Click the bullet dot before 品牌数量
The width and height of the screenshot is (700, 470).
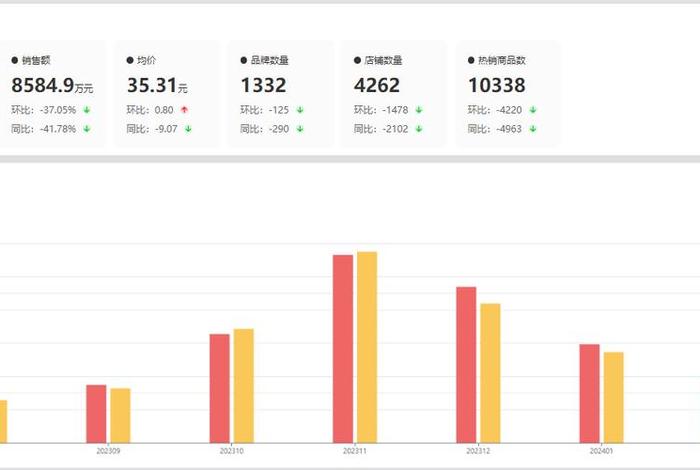click(244, 60)
